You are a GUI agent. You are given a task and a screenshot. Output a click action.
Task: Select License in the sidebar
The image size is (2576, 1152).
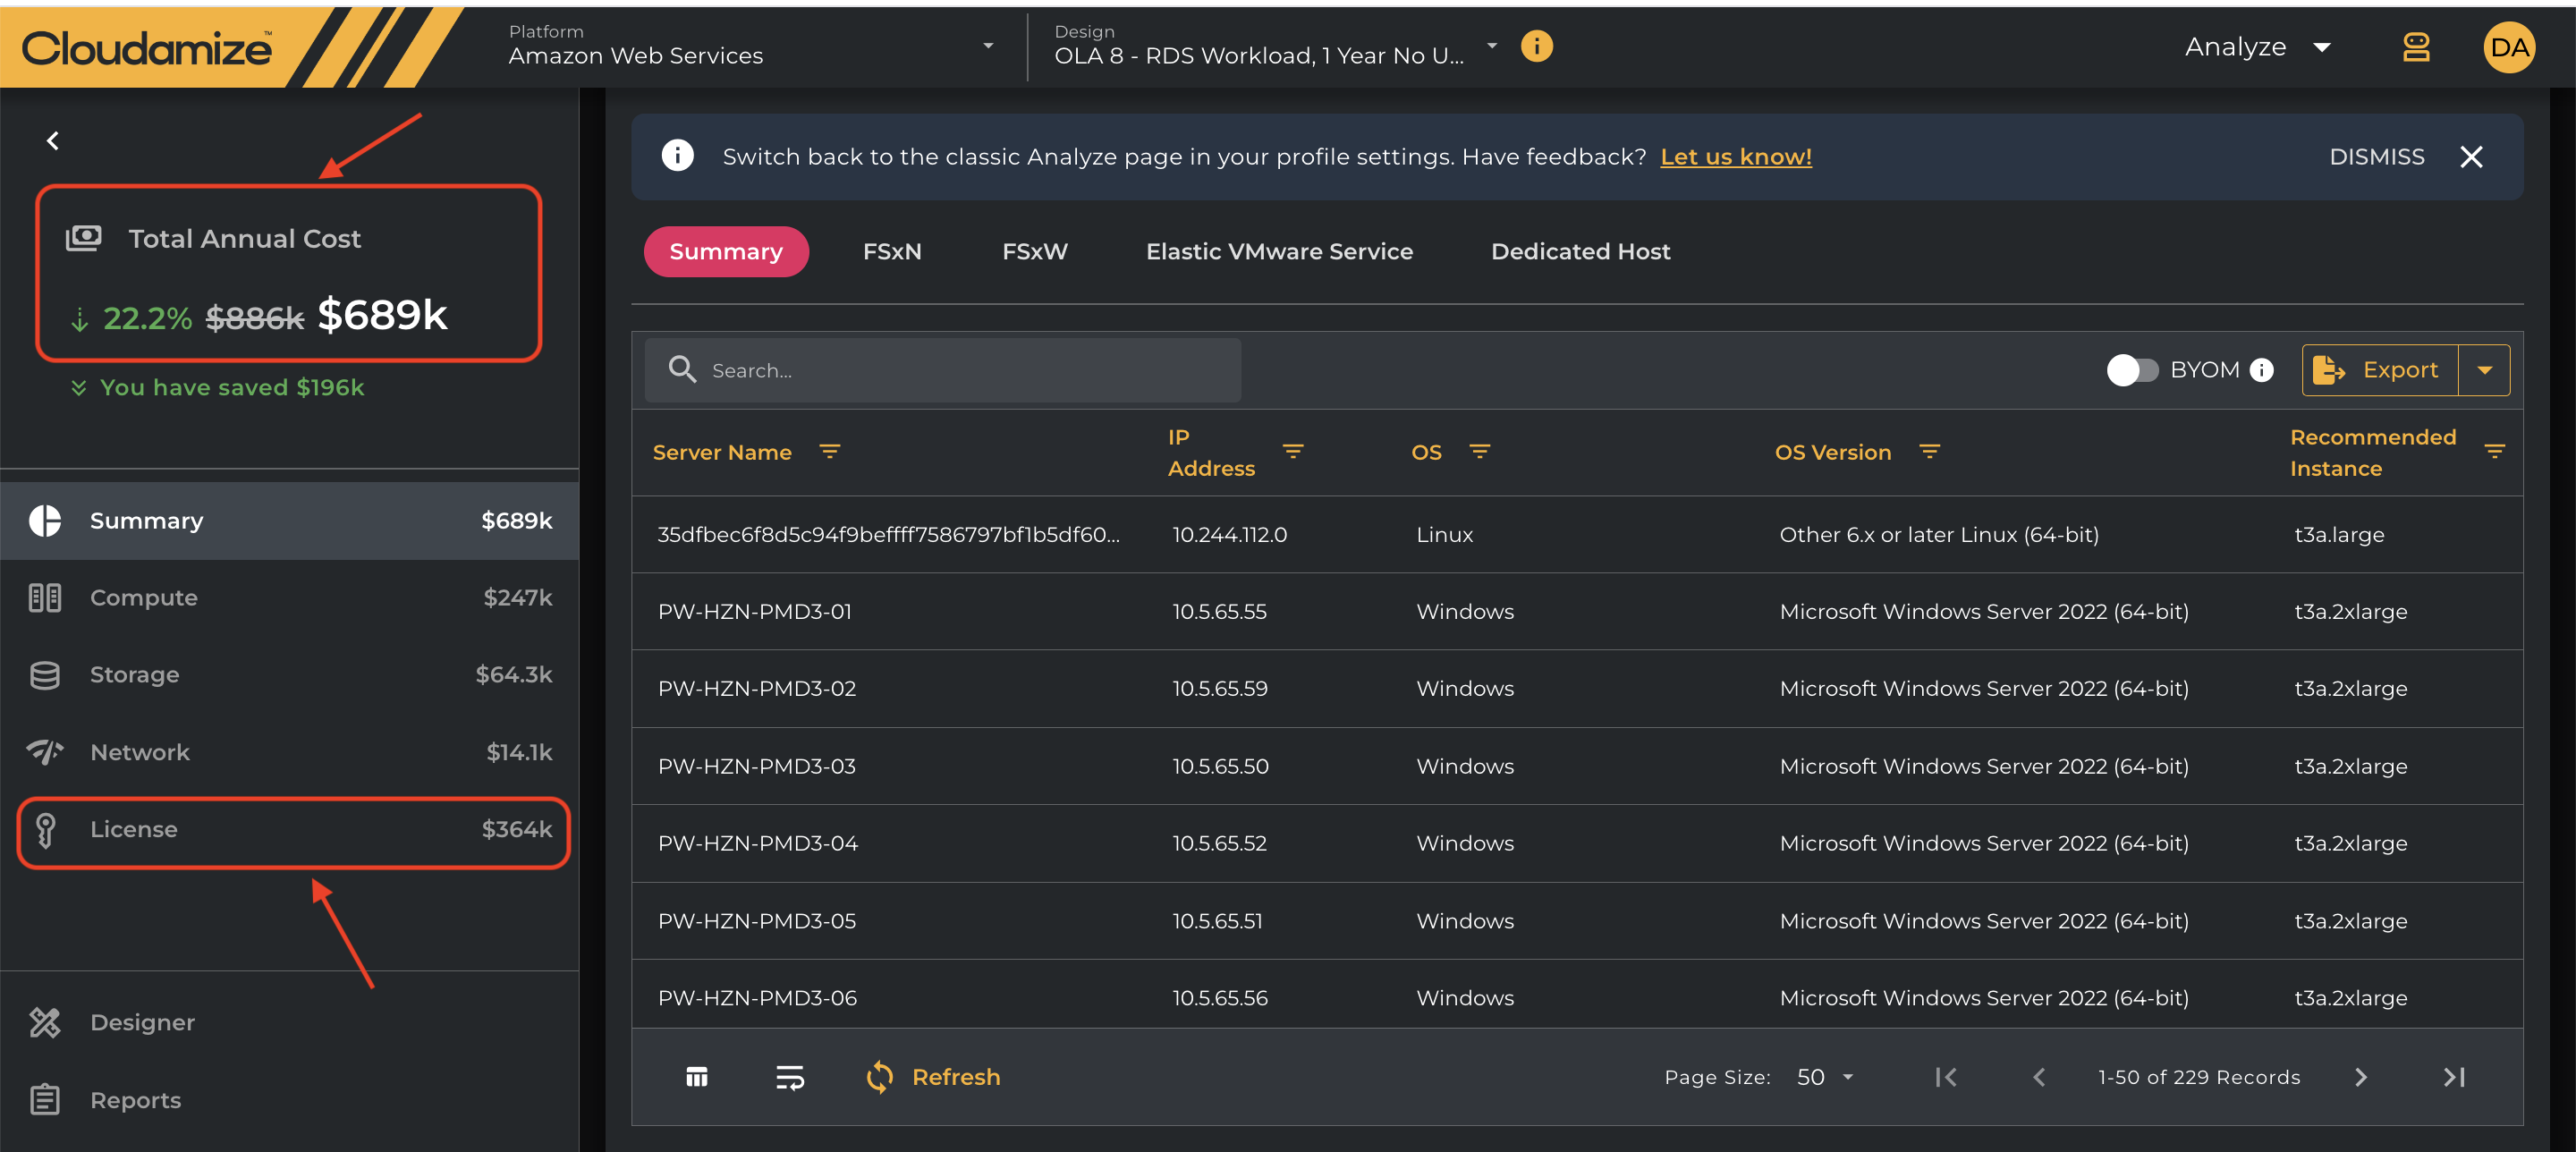[290, 829]
